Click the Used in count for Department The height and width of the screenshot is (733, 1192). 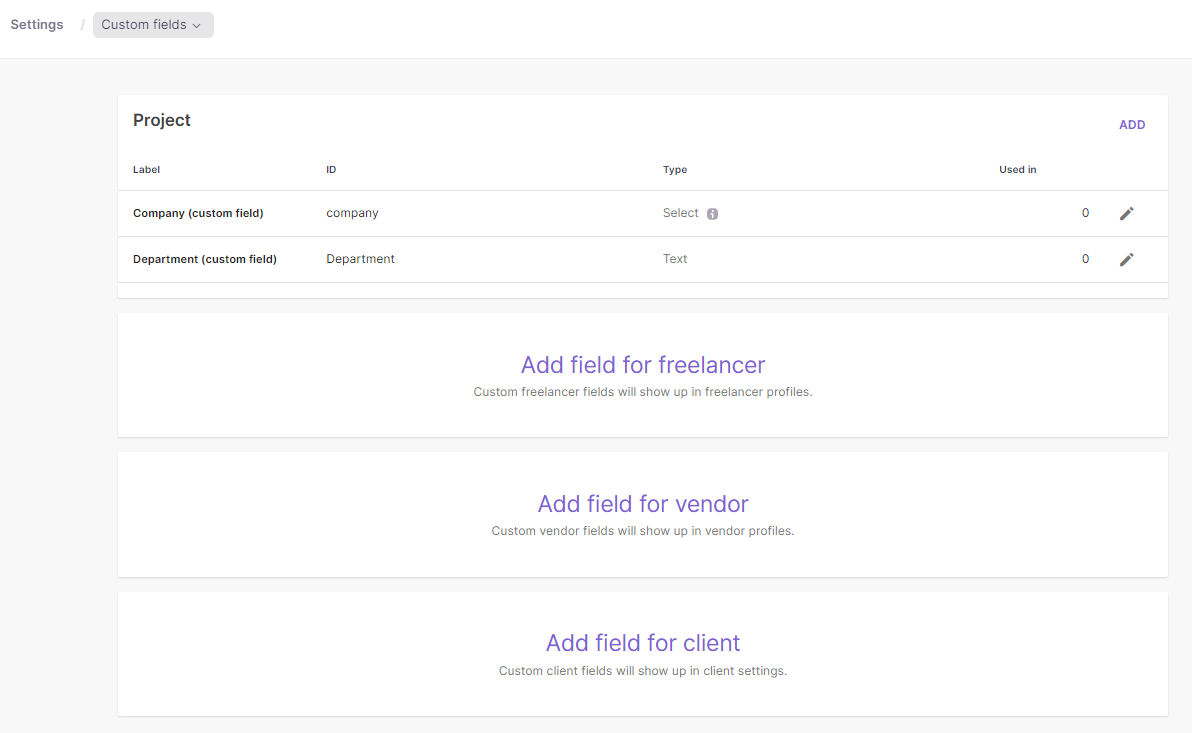coord(1086,259)
